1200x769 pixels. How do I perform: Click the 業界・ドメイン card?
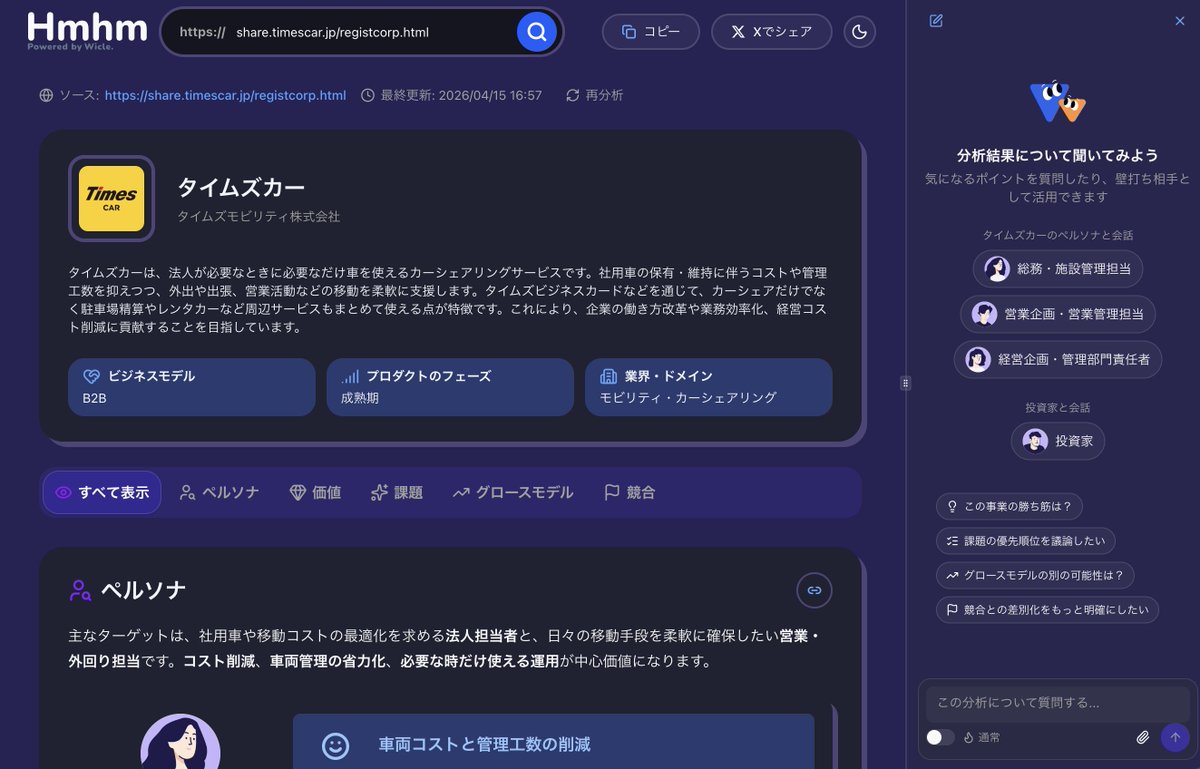tap(709, 387)
